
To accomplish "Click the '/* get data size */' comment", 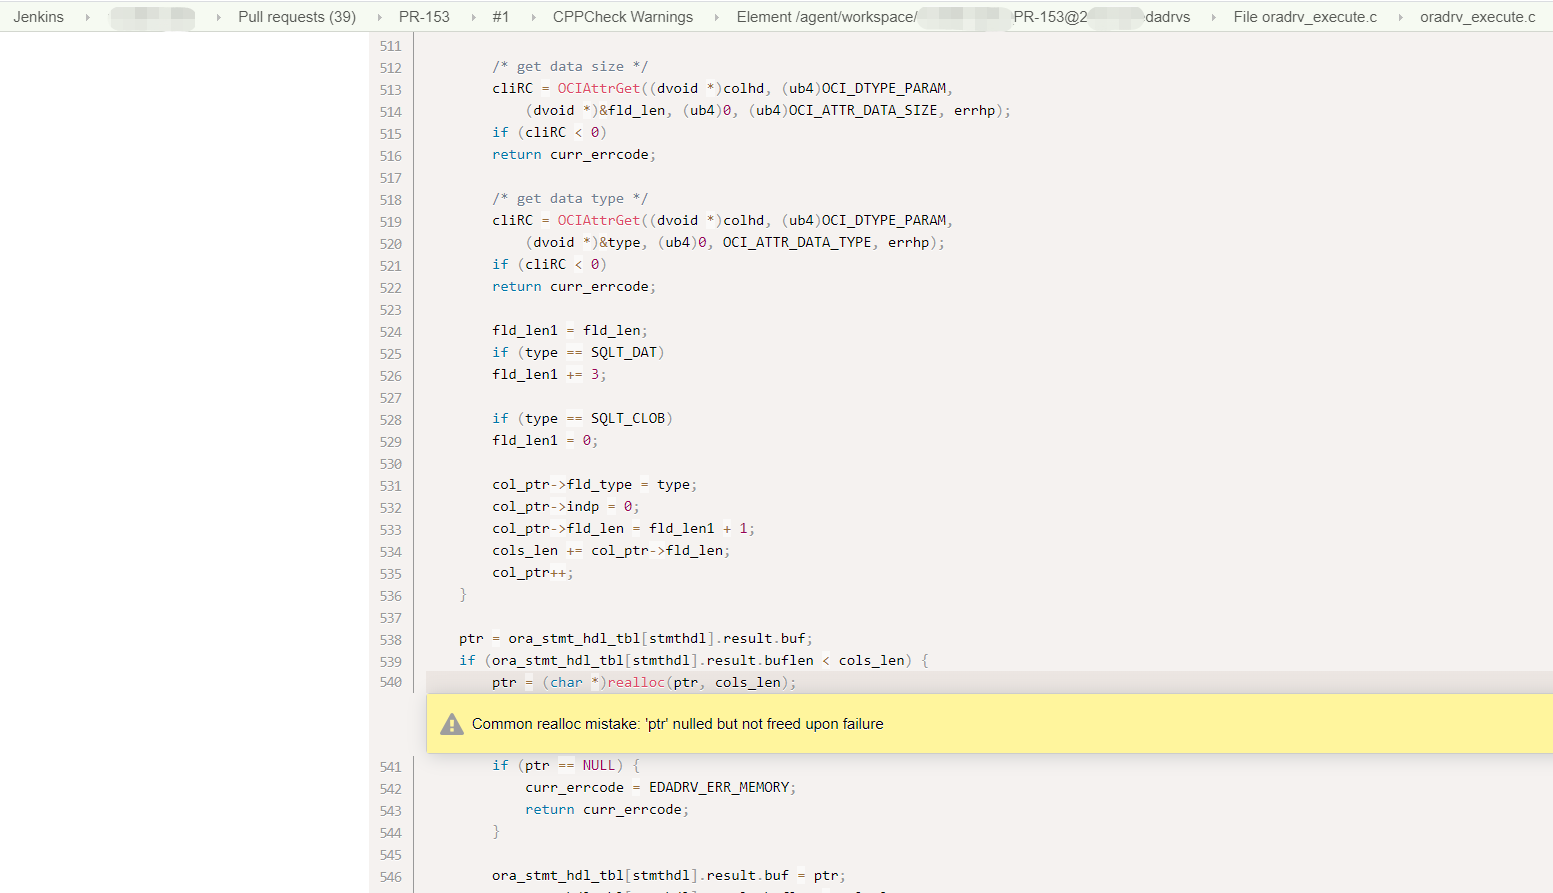I will pyautogui.click(x=569, y=66).
